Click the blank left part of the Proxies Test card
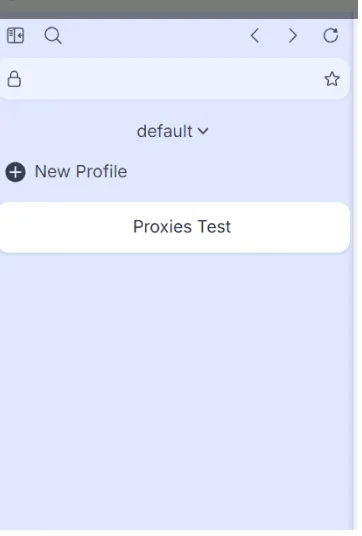 click(x=62, y=227)
